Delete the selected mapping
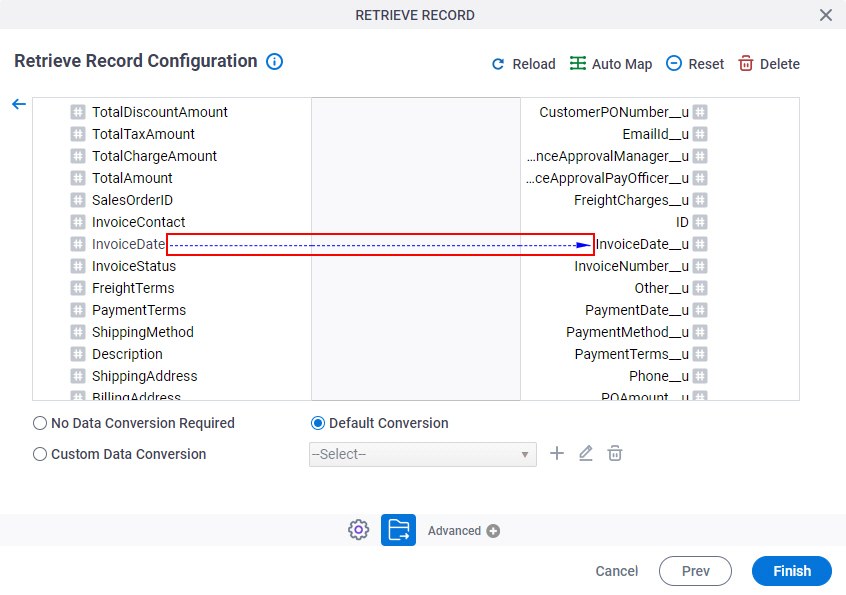The image size is (846, 595). coord(769,64)
